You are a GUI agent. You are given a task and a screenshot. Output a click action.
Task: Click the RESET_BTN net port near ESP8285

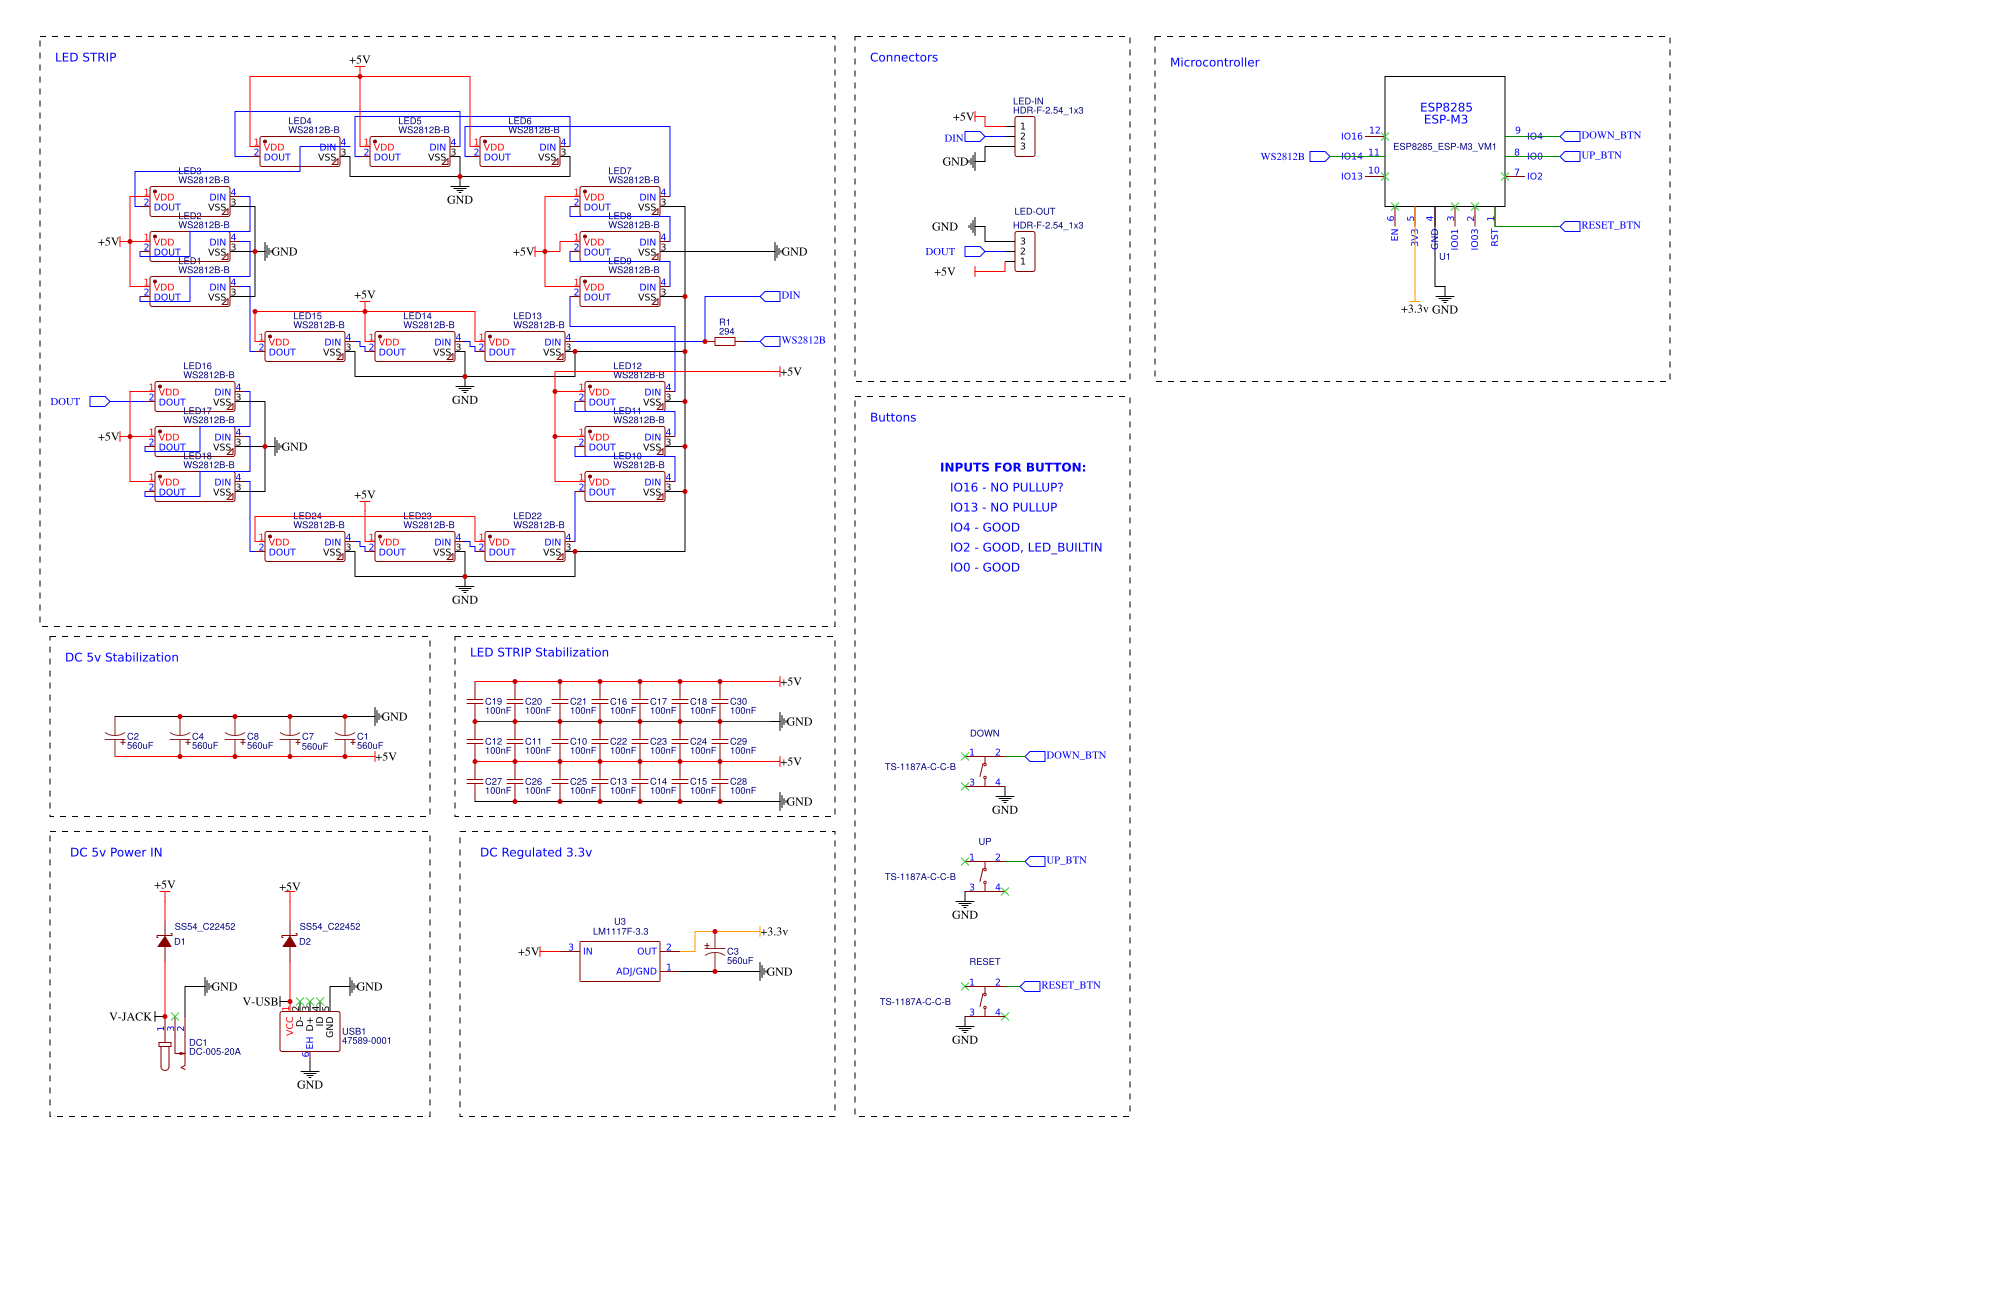pos(1601,226)
